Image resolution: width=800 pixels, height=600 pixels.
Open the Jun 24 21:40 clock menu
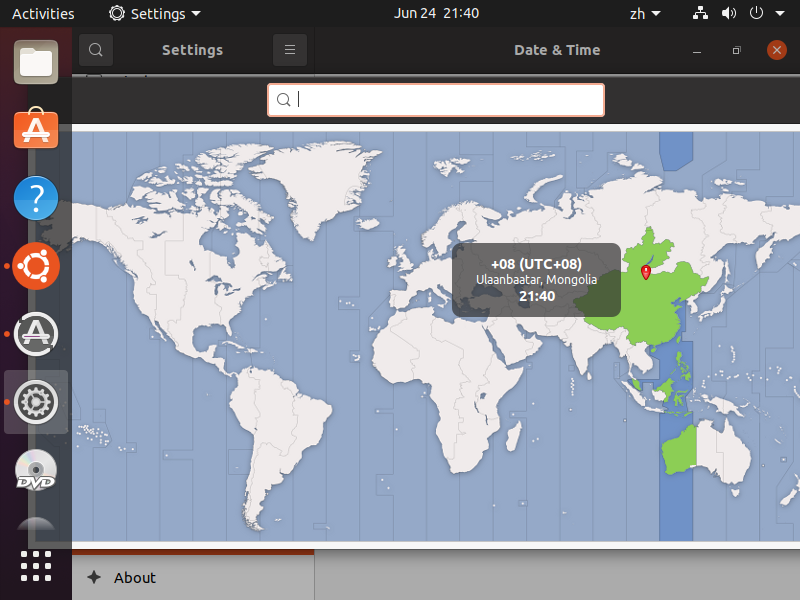click(x=436, y=14)
